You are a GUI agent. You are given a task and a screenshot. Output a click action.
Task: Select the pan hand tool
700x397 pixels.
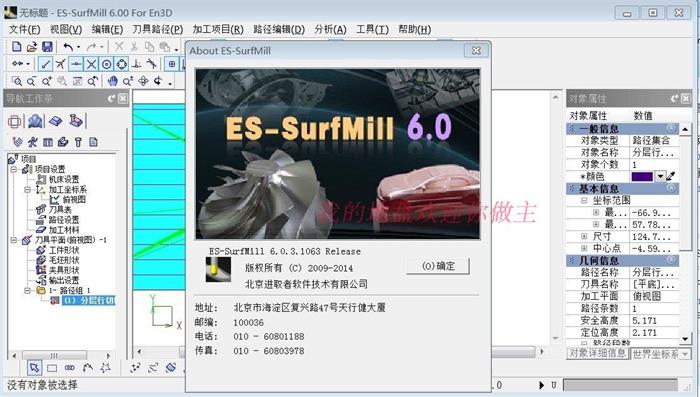point(113,81)
